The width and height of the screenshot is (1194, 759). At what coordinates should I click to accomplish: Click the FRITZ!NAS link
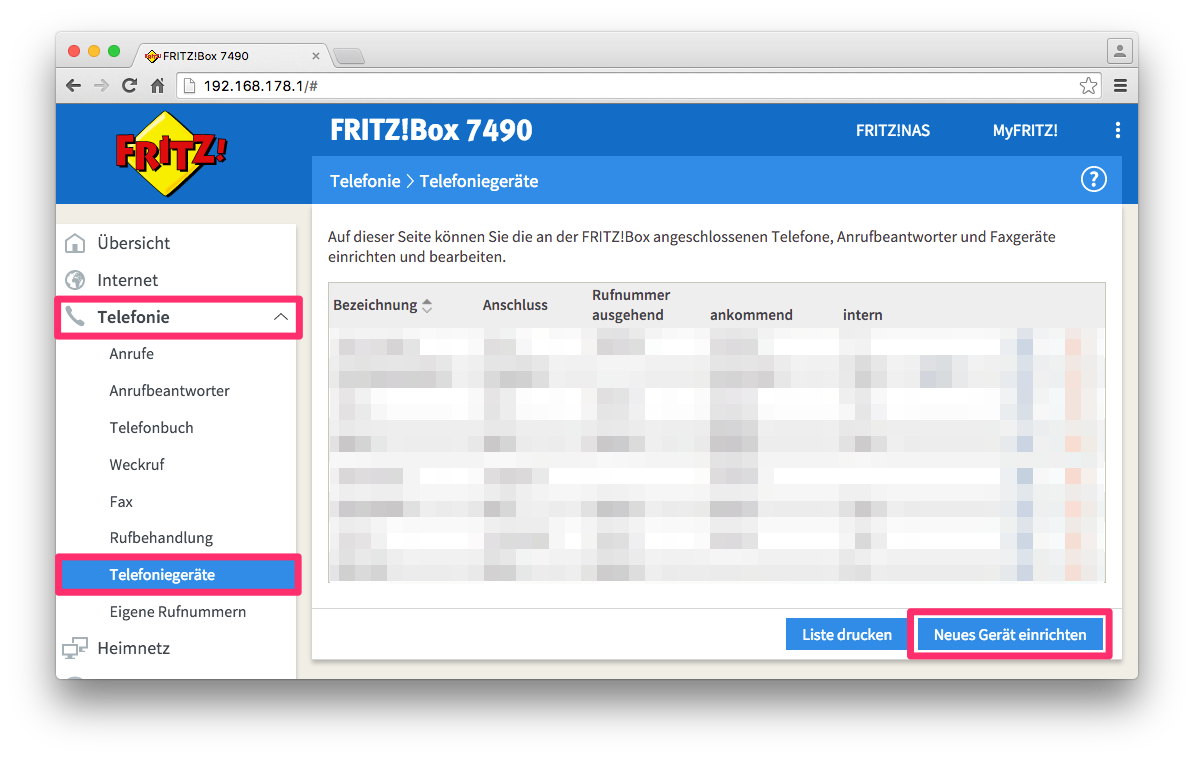(x=892, y=130)
